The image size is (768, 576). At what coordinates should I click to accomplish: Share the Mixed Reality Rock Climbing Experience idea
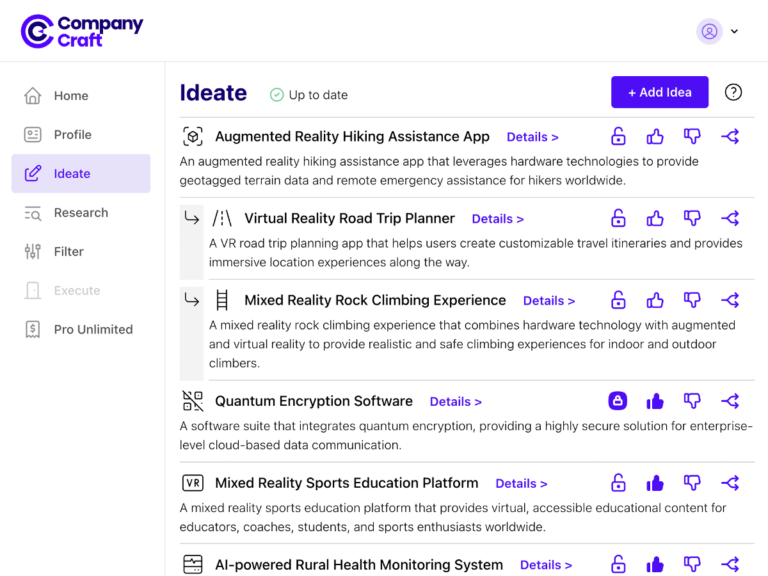730,300
